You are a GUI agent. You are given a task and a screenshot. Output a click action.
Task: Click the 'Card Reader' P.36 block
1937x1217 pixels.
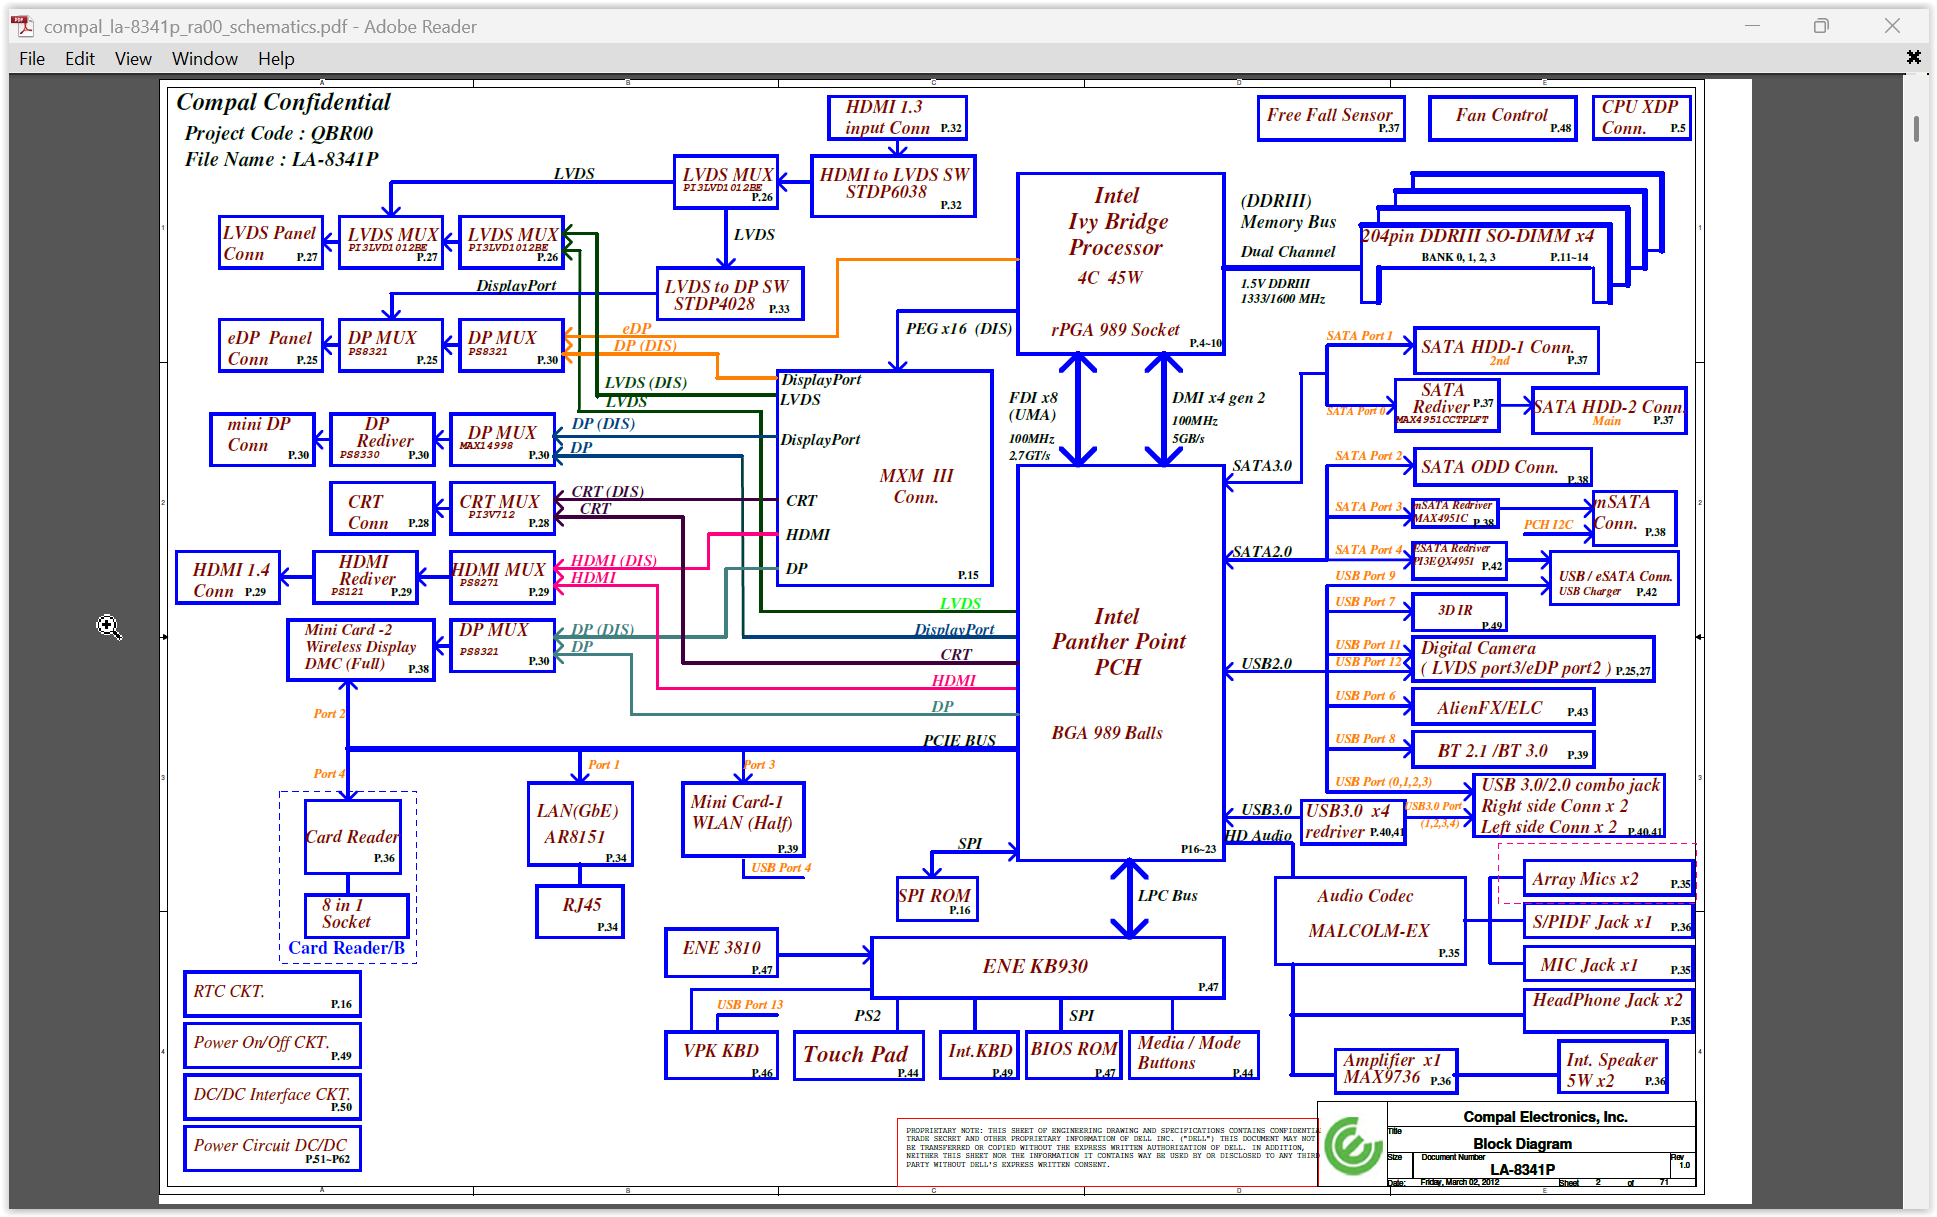352,836
